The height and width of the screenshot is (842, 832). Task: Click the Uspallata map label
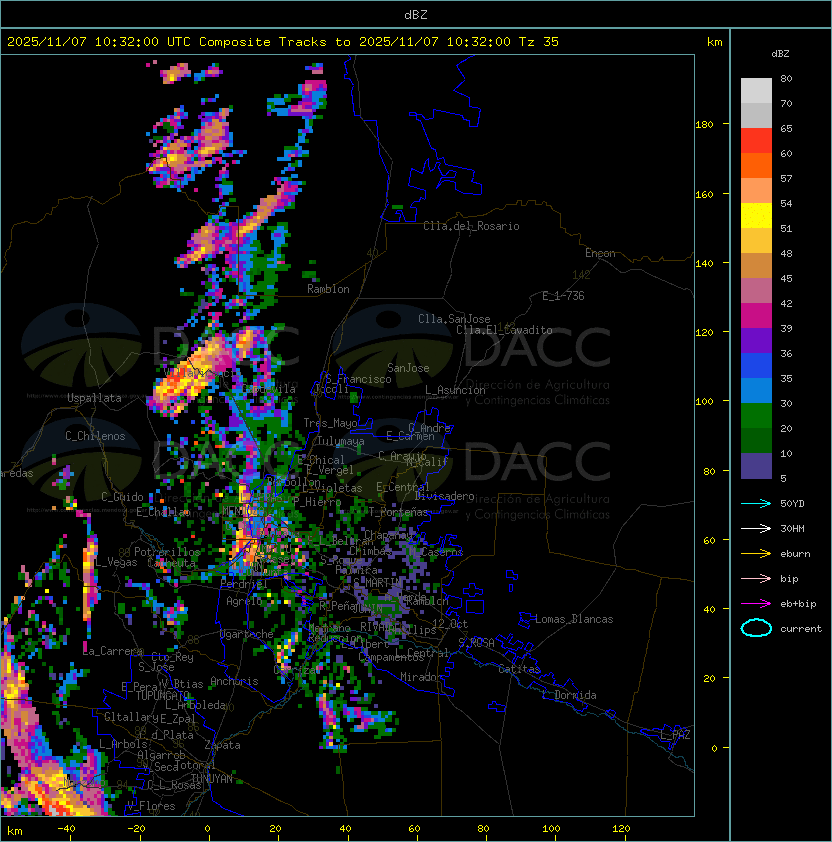pos(94,398)
